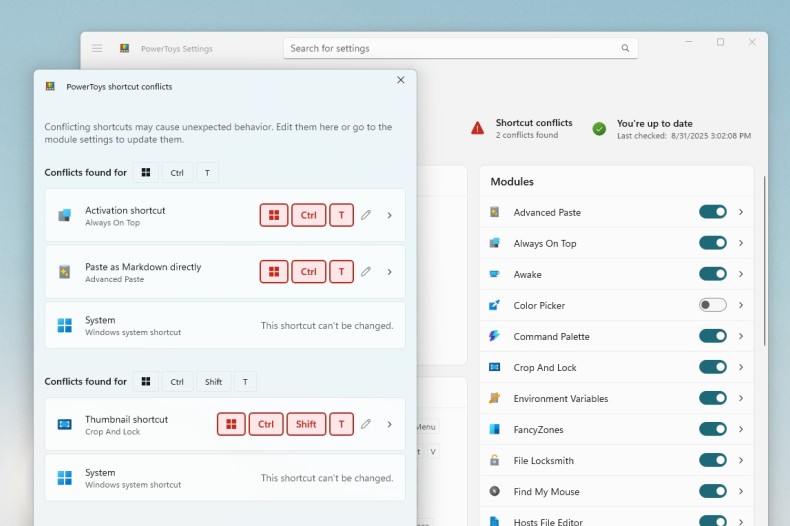Toggle Find My Mouse module off
790x526 pixels.
click(712, 491)
